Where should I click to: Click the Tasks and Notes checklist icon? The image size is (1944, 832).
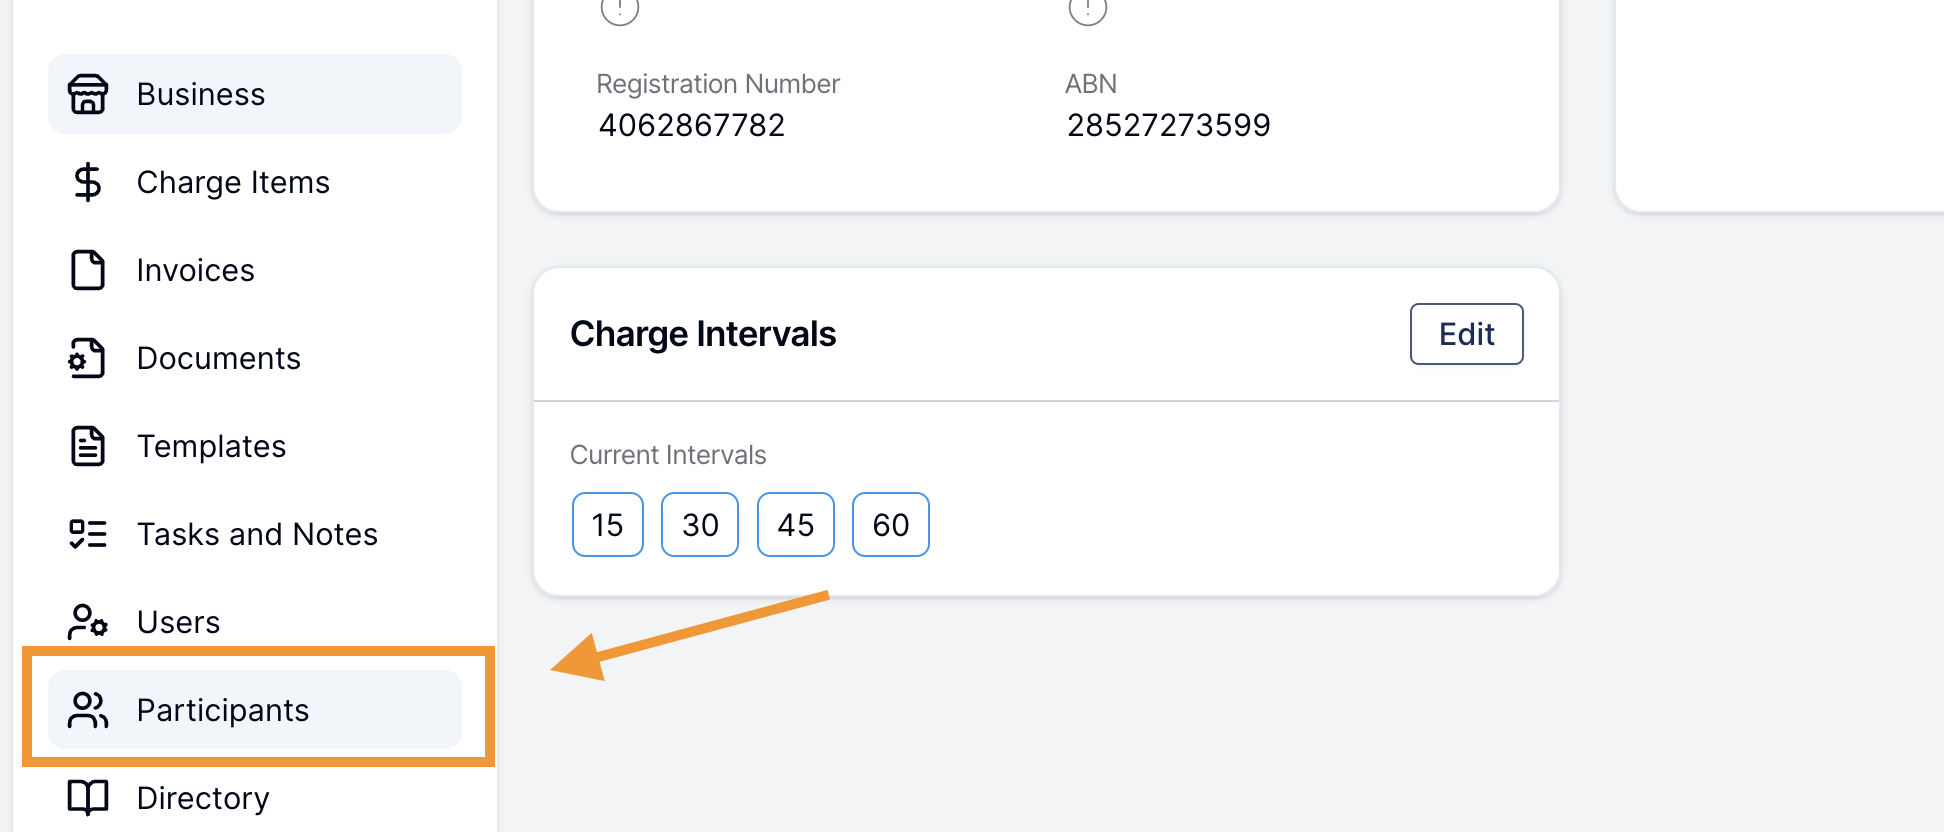(x=88, y=534)
